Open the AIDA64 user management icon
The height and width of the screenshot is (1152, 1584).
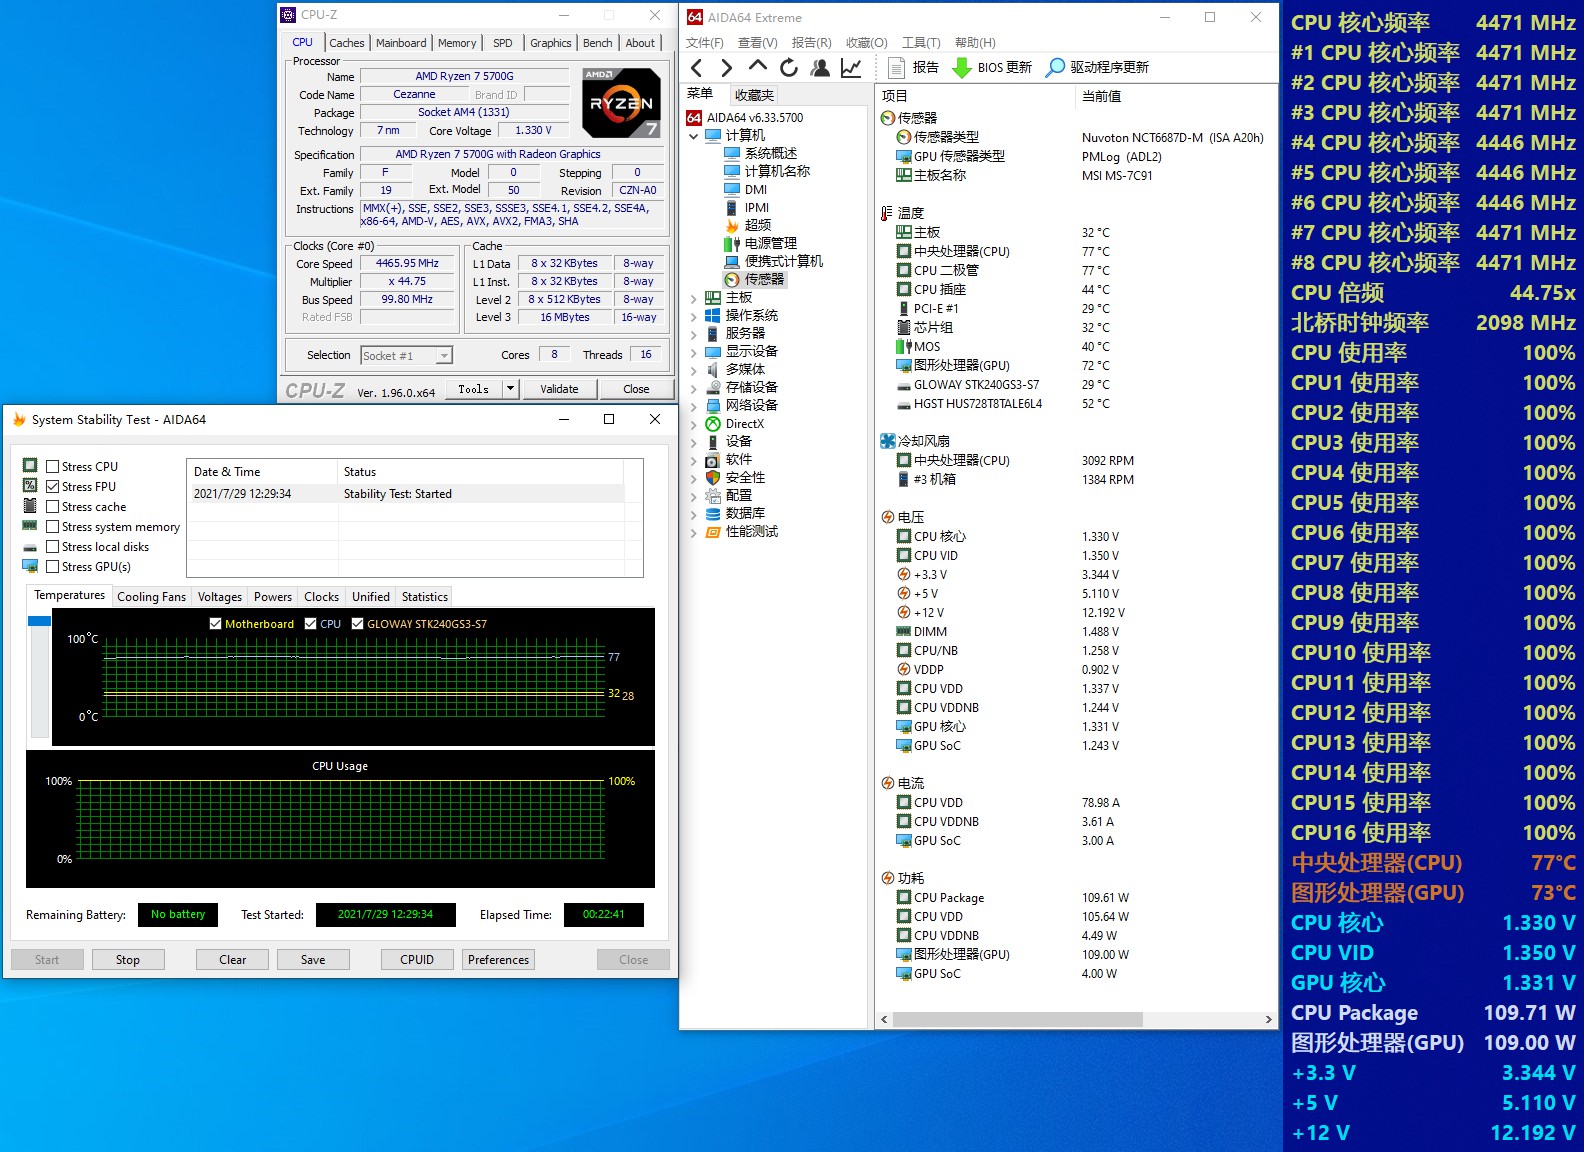[820, 67]
